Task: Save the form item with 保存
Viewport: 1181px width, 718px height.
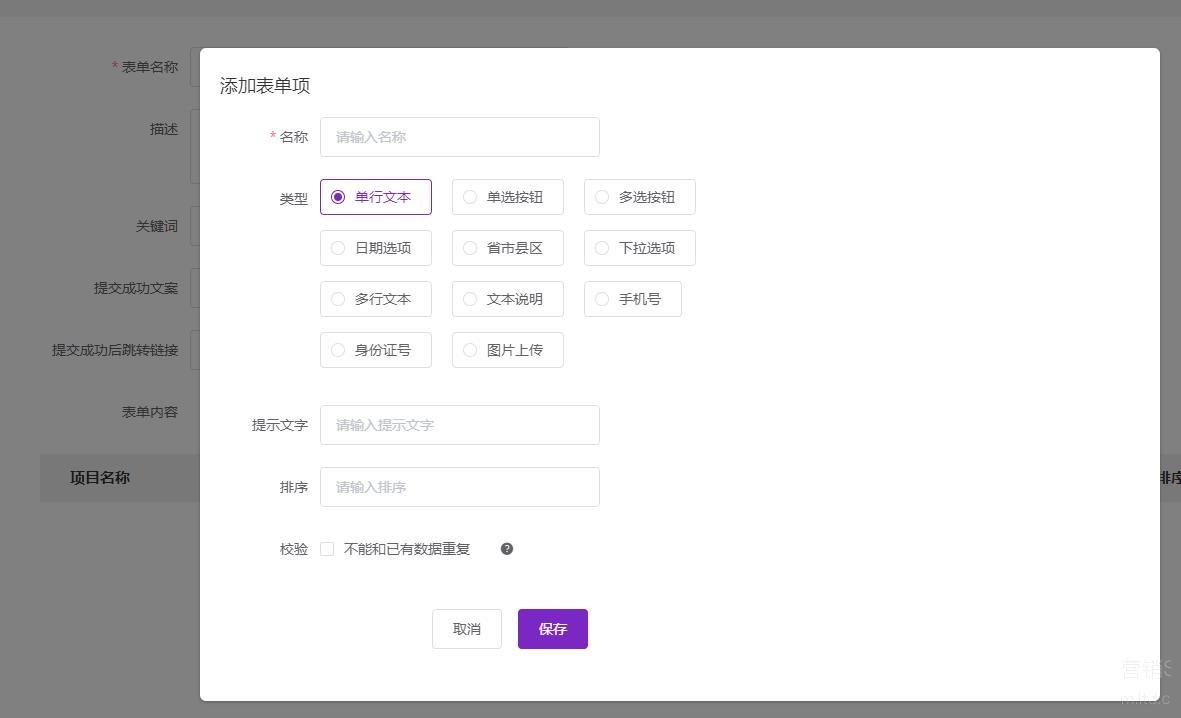Action: point(553,629)
